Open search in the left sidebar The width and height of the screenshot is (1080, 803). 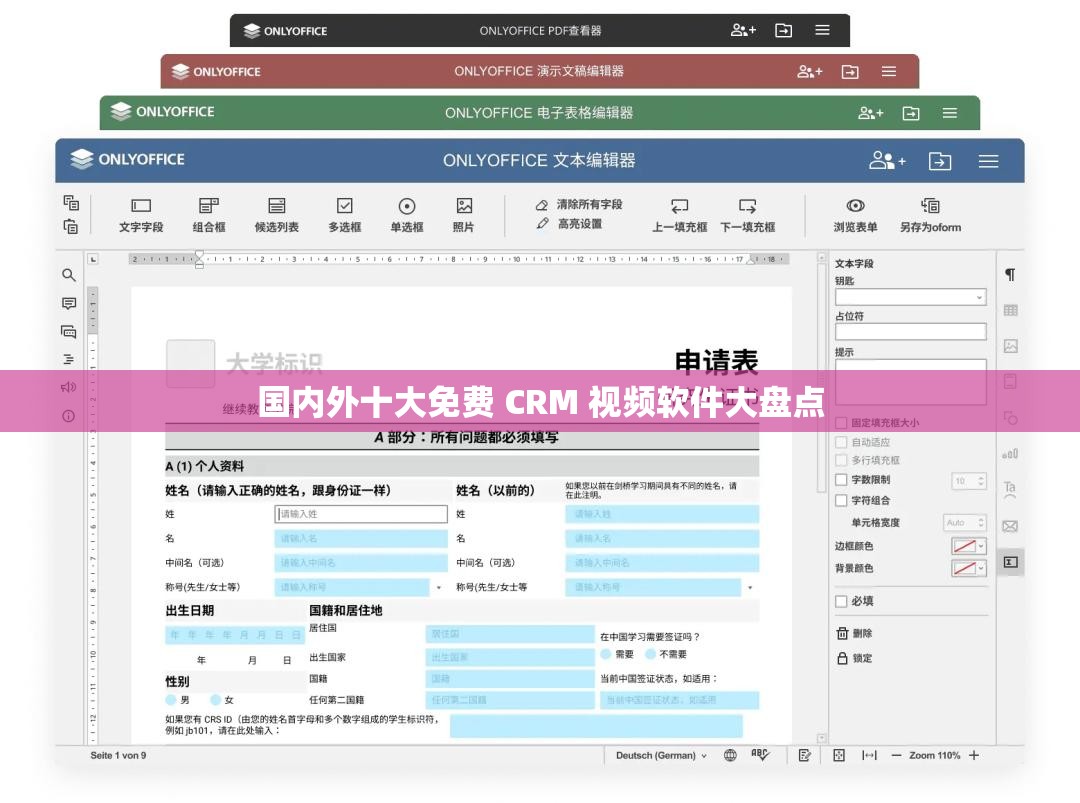point(68,275)
